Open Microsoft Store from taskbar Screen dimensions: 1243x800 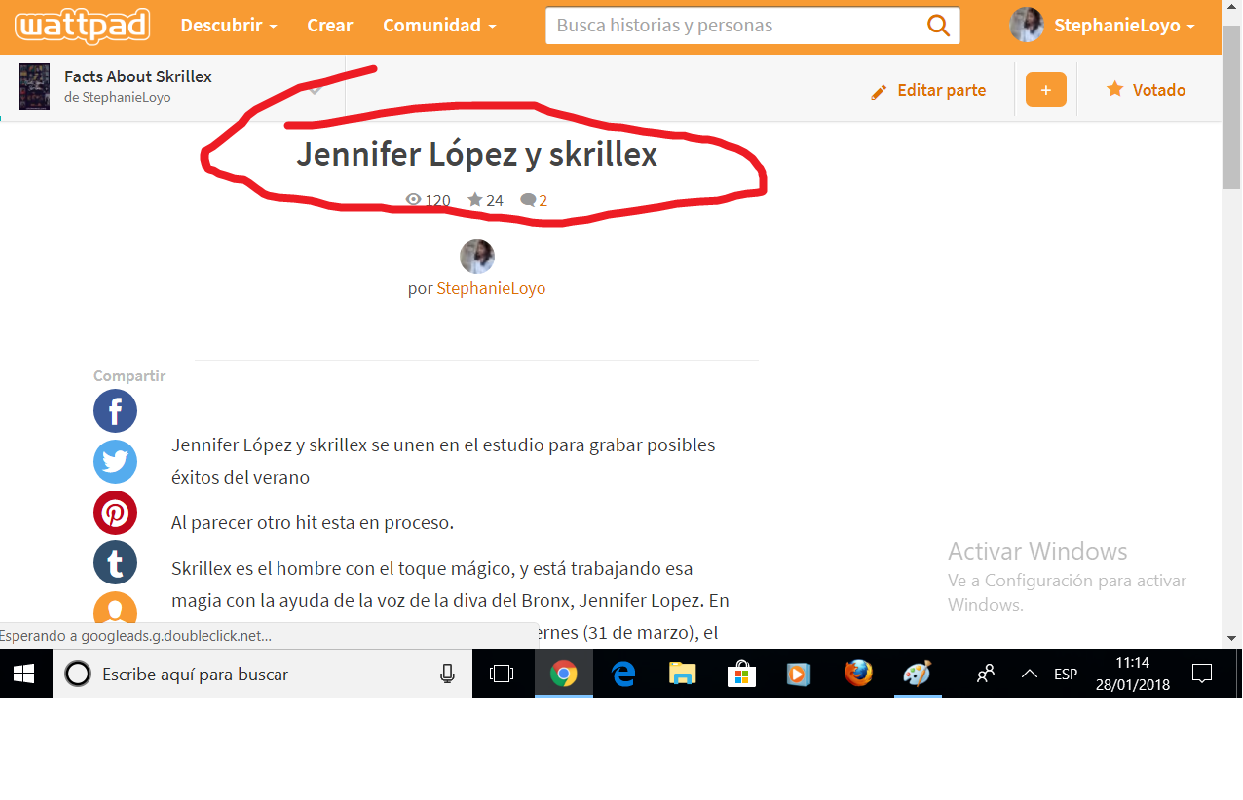[x=741, y=674]
